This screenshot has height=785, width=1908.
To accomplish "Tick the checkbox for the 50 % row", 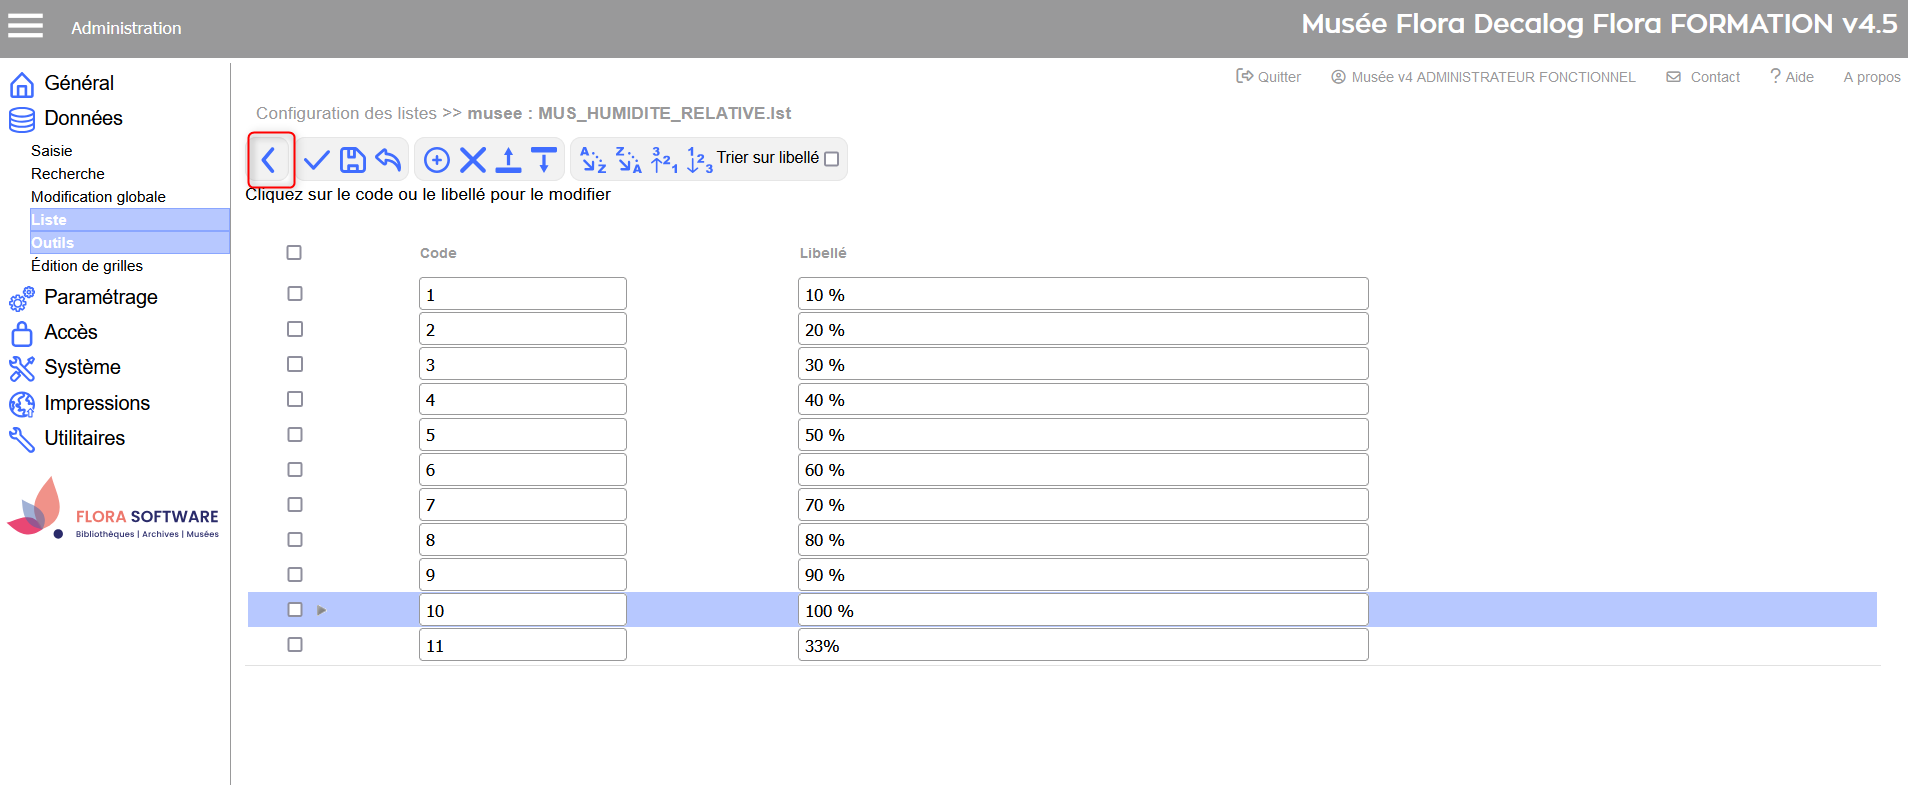I will (295, 435).
